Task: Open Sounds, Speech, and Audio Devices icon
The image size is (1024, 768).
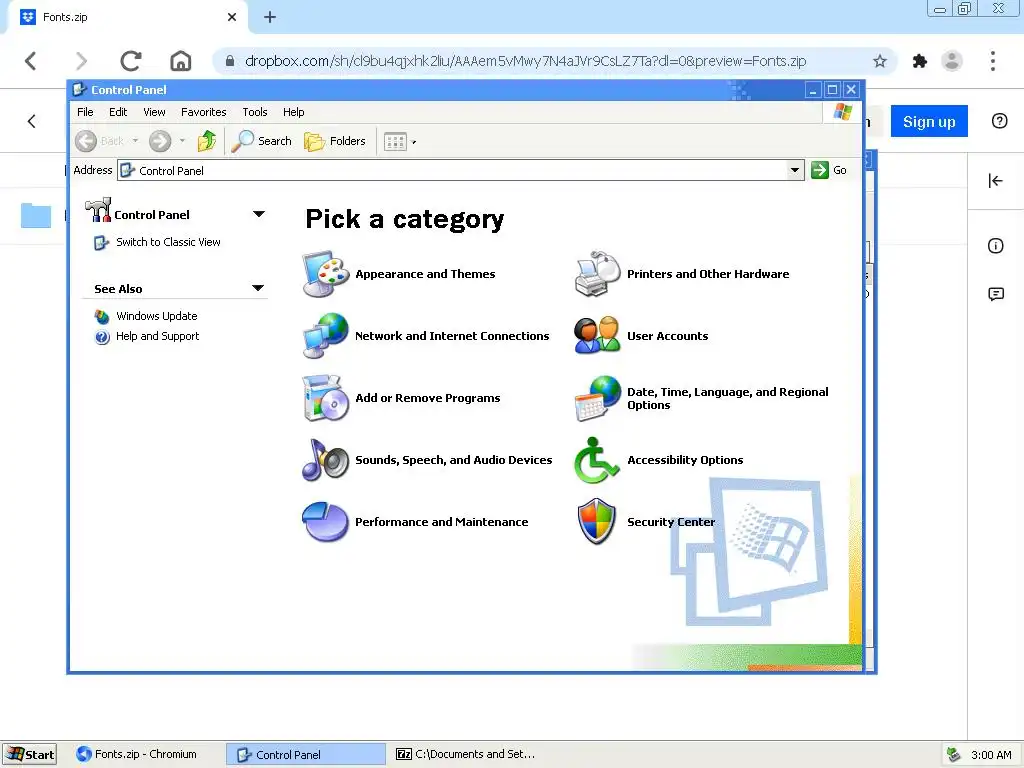Action: (326, 460)
